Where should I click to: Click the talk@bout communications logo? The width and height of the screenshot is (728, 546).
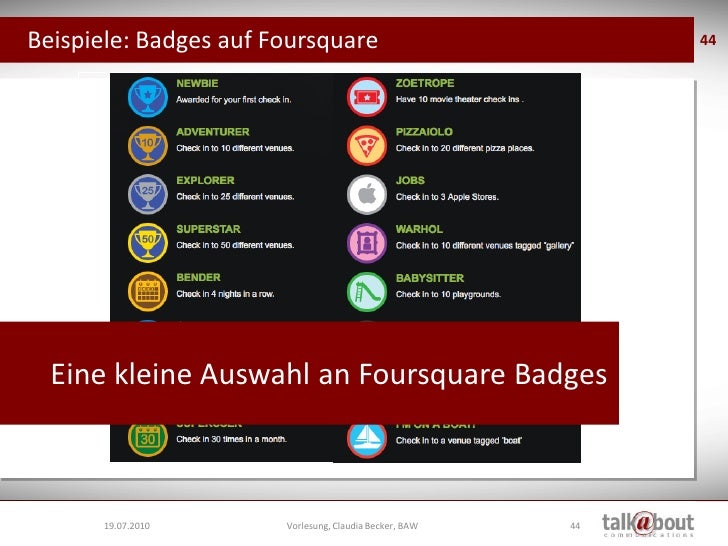pyautogui.click(x=648, y=524)
